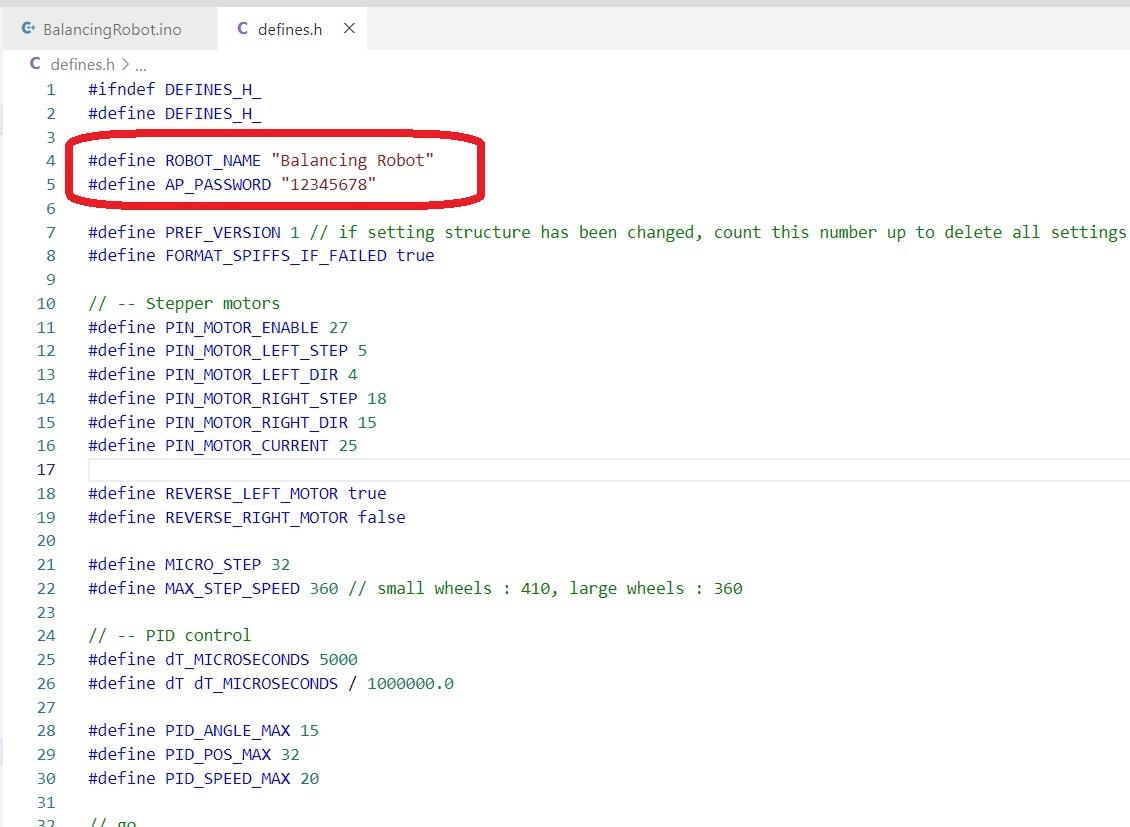Click MAX_STEP_SPEED on line 22
This screenshot has width=1130, height=827.
tap(232, 588)
